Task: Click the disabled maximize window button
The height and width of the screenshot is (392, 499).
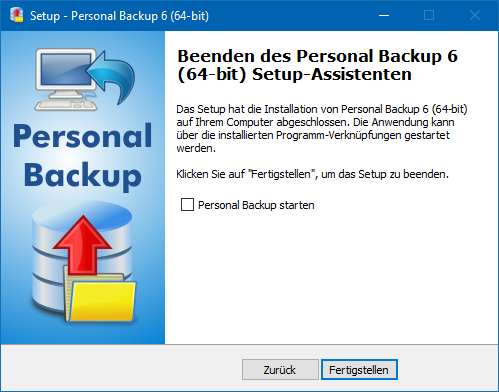Action: click(429, 15)
